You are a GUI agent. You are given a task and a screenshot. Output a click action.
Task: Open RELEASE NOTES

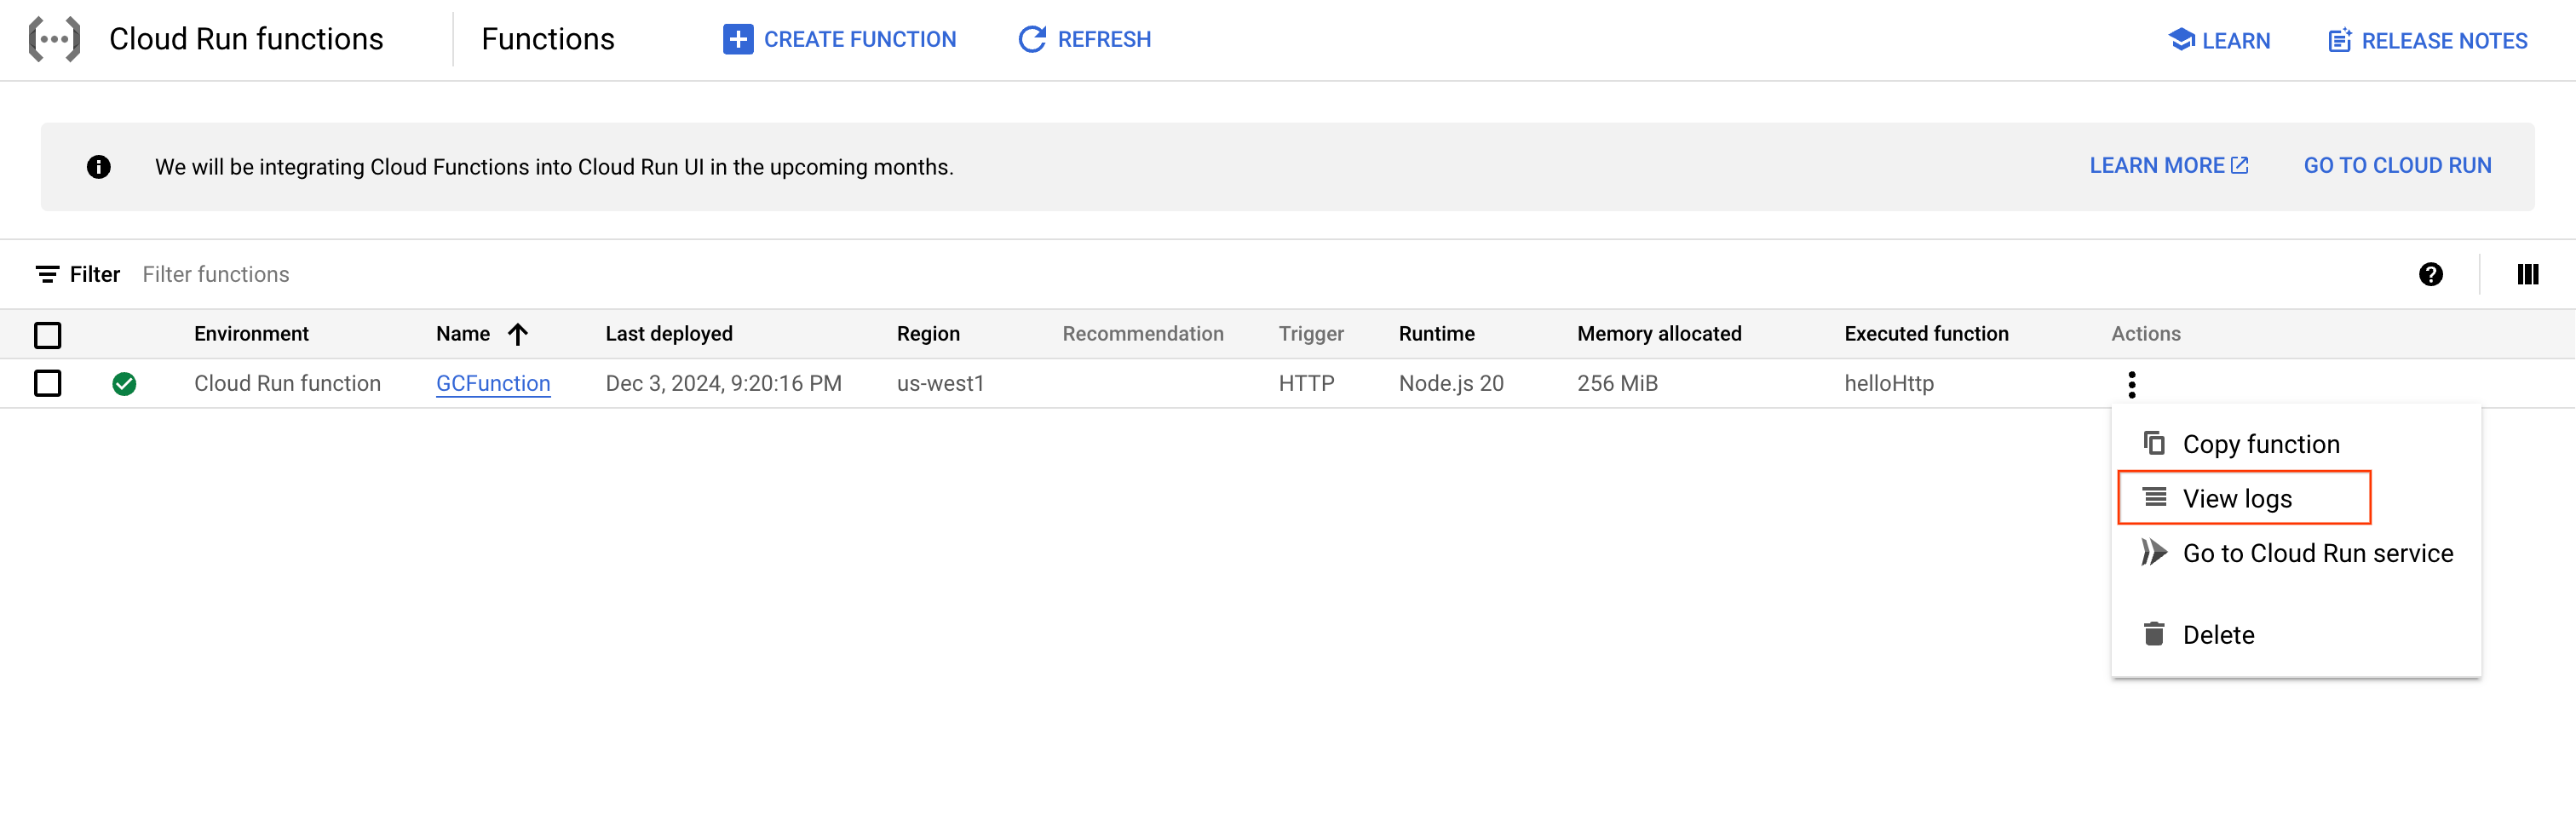coord(2428,40)
